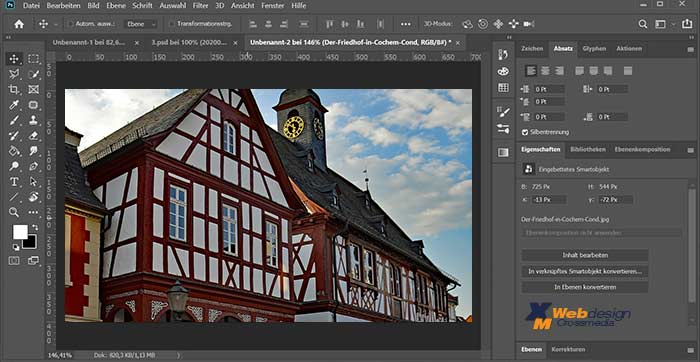700x362 pixels.
Task: Toggle Quick Mask mode
Action: [14, 260]
